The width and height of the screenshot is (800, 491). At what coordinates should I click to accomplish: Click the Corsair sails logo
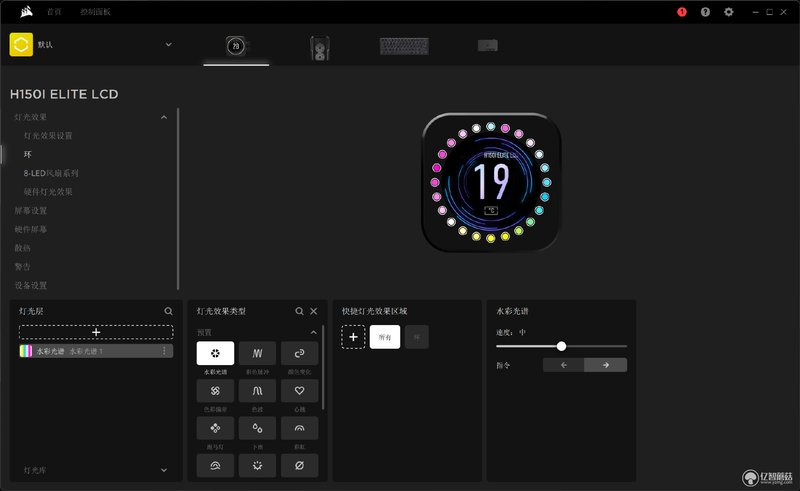click(x=27, y=11)
